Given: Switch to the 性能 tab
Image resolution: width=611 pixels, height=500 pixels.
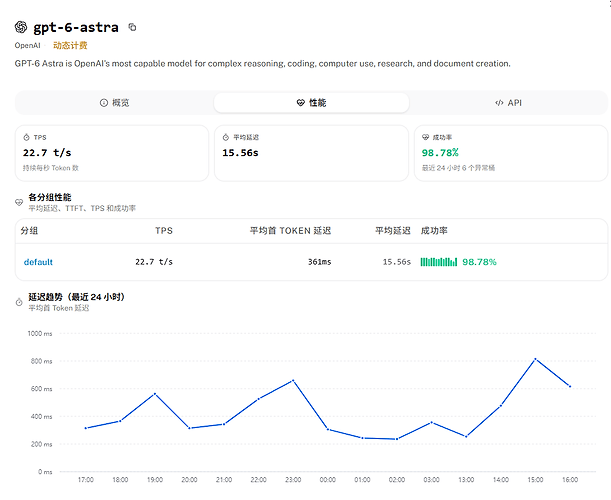Looking at the screenshot, I should point(311,103).
